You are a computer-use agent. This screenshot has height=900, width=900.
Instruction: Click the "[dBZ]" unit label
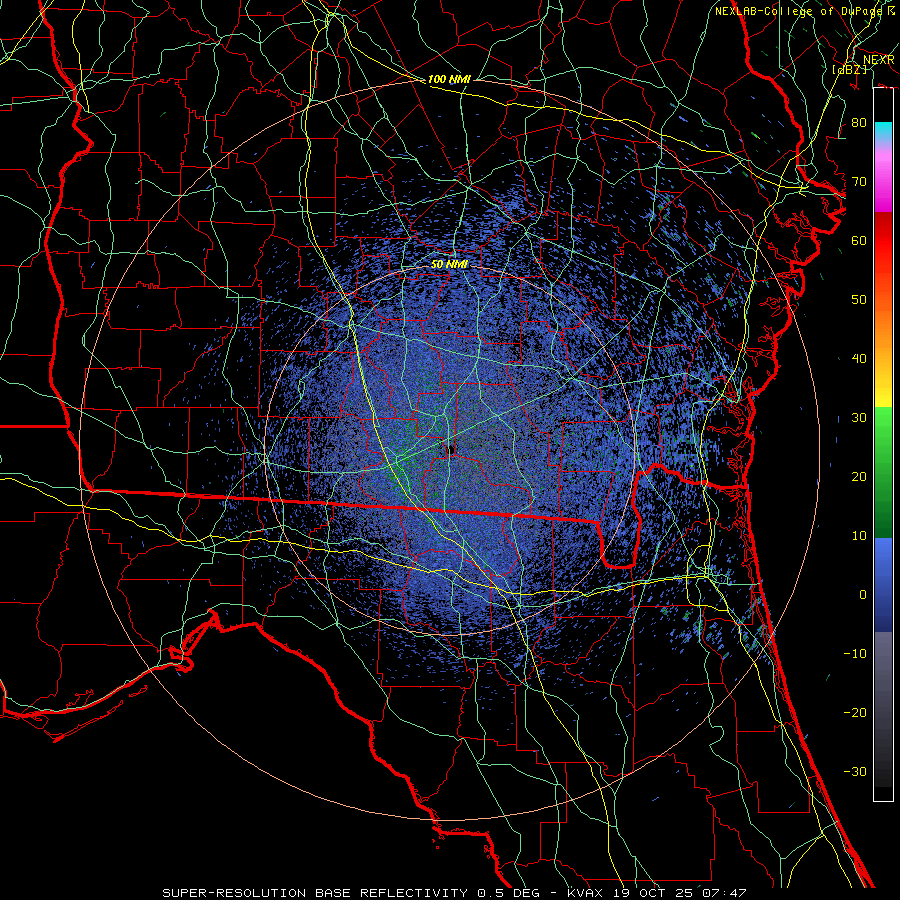pyautogui.click(x=849, y=69)
